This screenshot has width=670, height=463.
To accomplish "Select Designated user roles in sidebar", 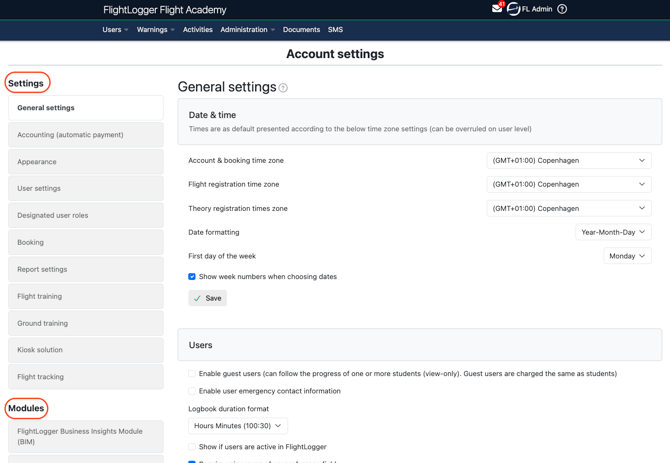I will 86,215.
